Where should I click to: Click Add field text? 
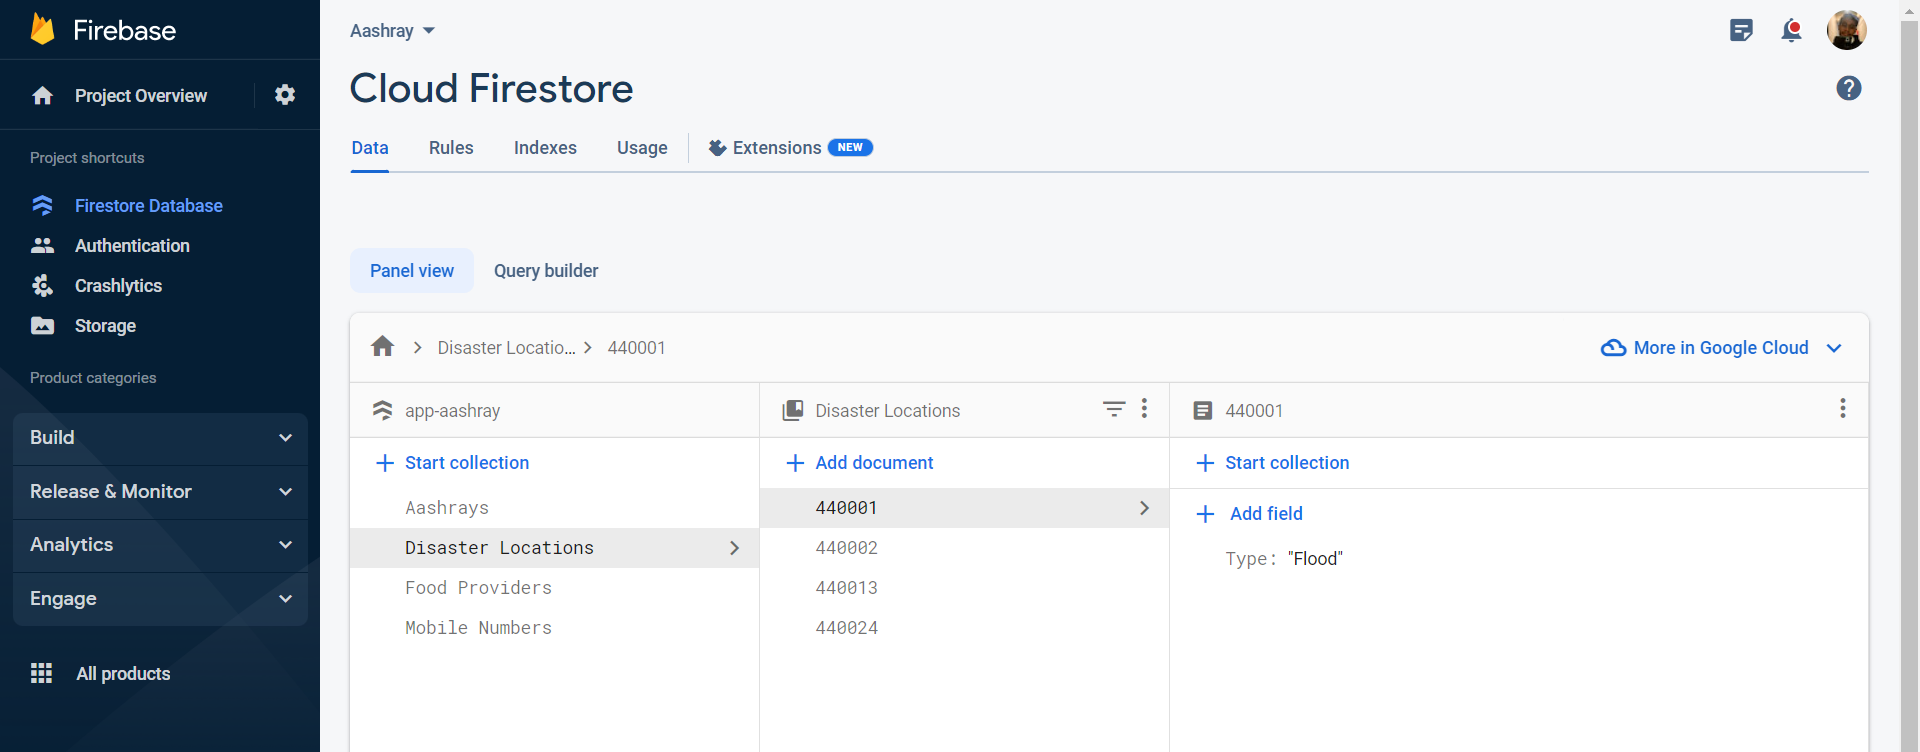(1266, 514)
